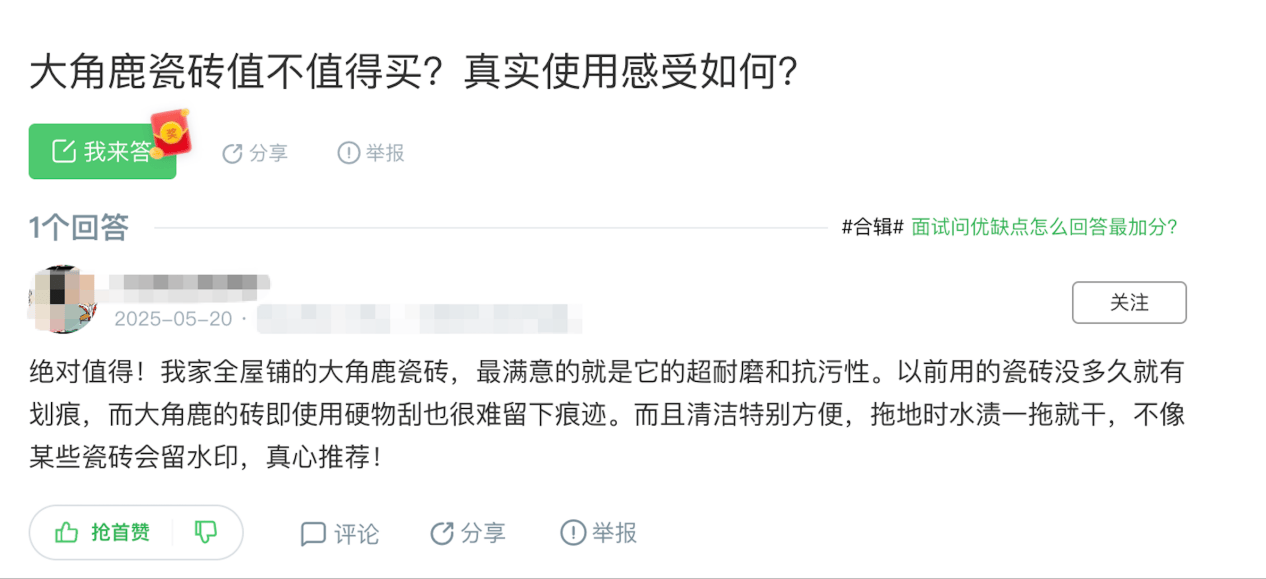Click 举报 text below the answer
The image size is (1266, 579).
click(614, 533)
